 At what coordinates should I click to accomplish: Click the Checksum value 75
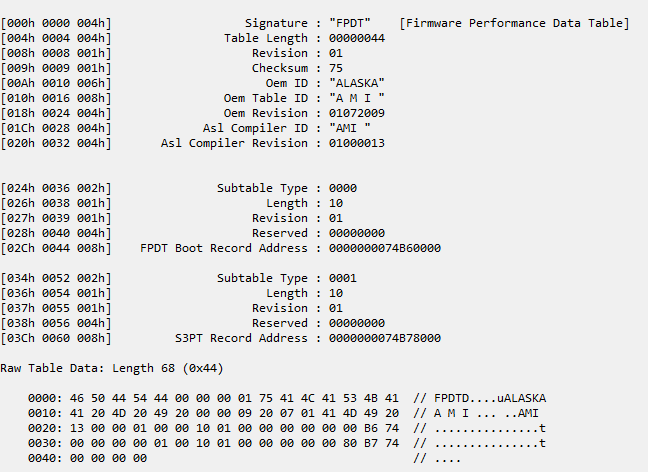pyautogui.click(x=336, y=68)
